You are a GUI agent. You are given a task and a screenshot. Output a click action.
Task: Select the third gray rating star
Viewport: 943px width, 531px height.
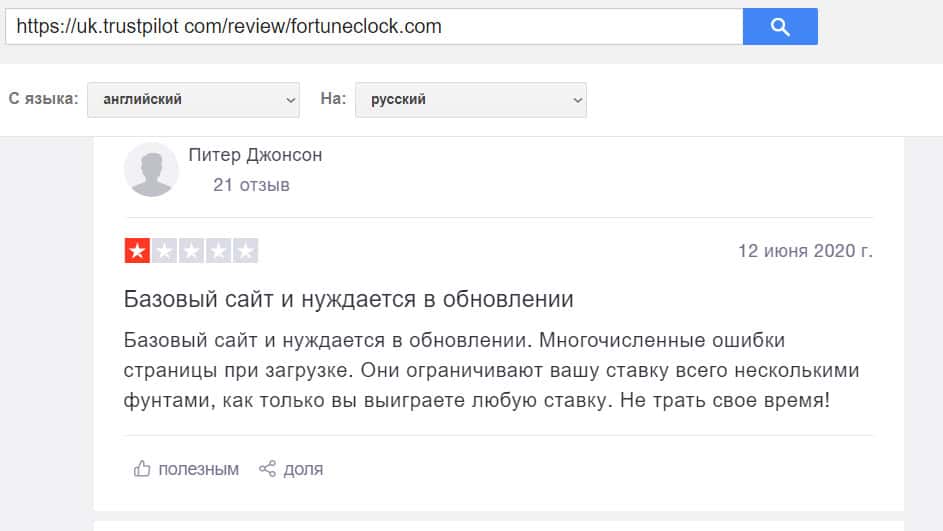click(191, 251)
